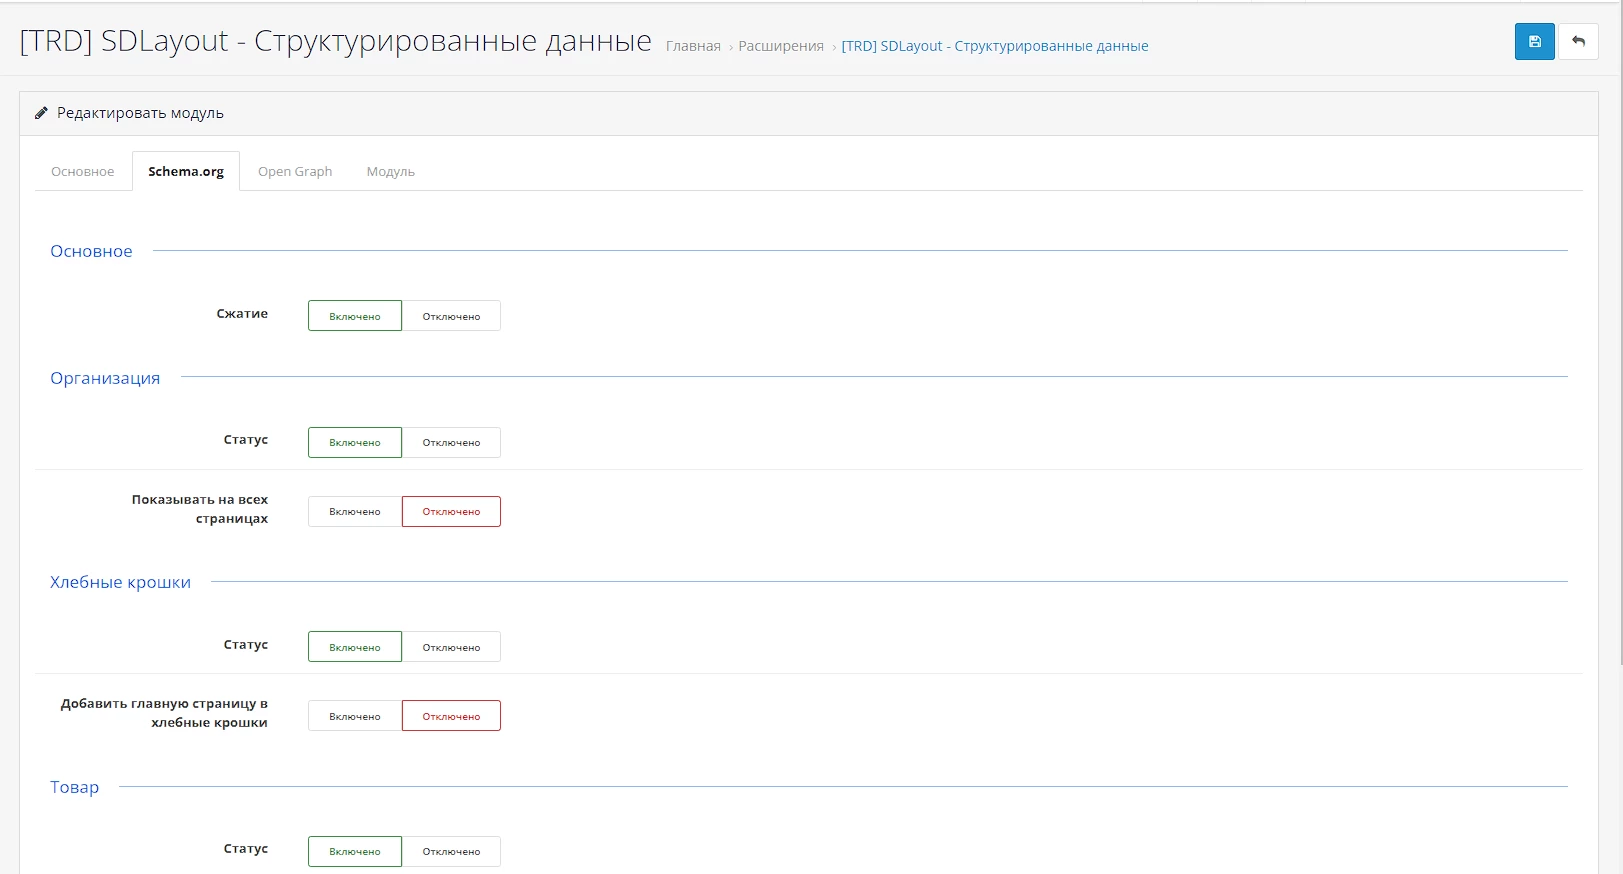The height and width of the screenshot is (874, 1623).
Task: Disable Добавить главную страницу в хлебные крошки
Action: (x=451, y=716)
